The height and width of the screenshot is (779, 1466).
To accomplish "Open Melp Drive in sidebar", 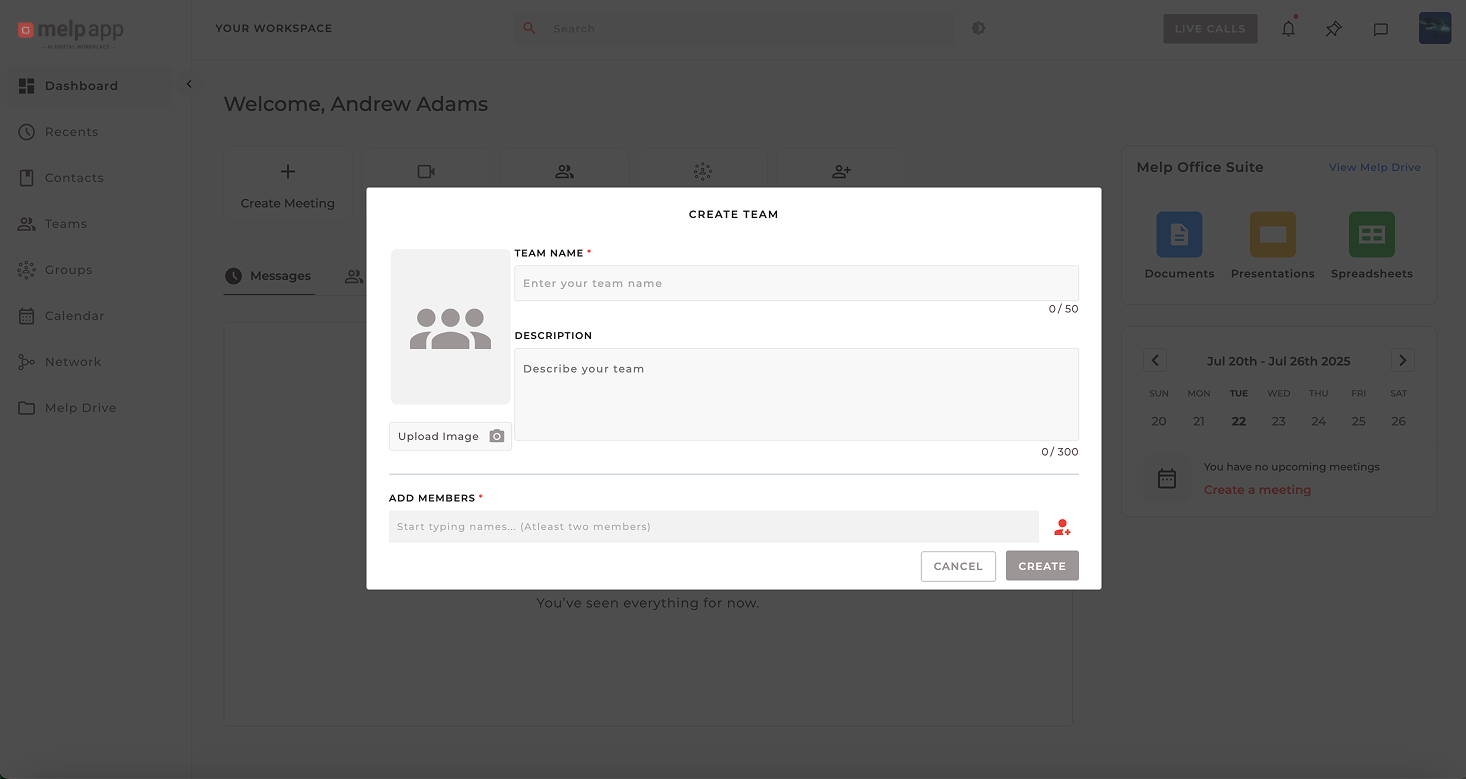I will click(80, 408).
